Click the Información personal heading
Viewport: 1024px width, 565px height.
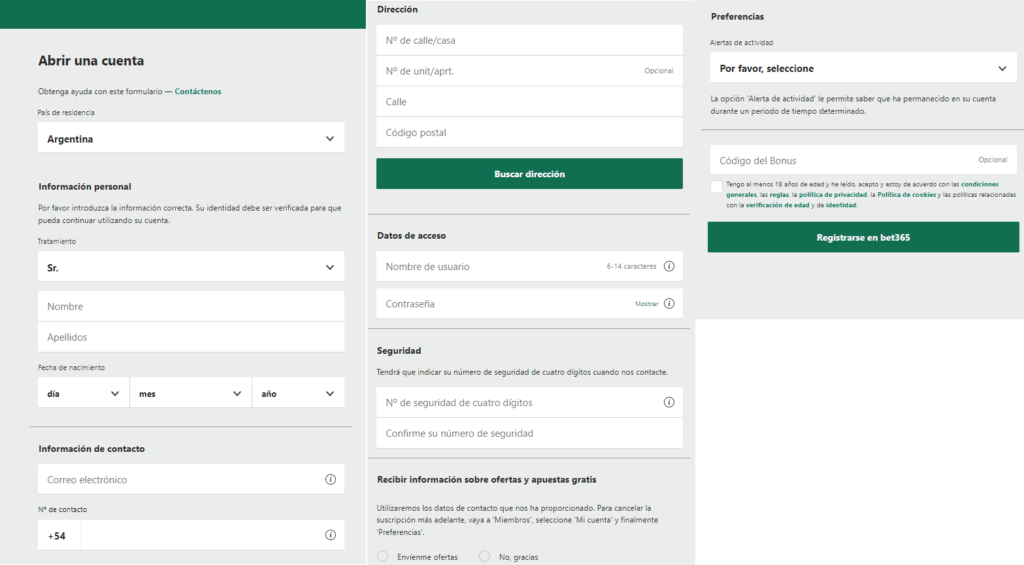coord(85,187)
